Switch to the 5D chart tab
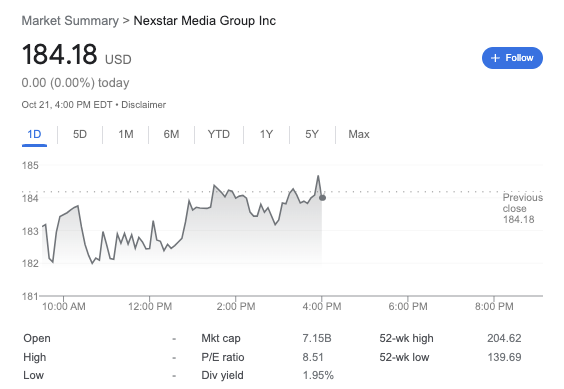564x389 pixels. 80,134
